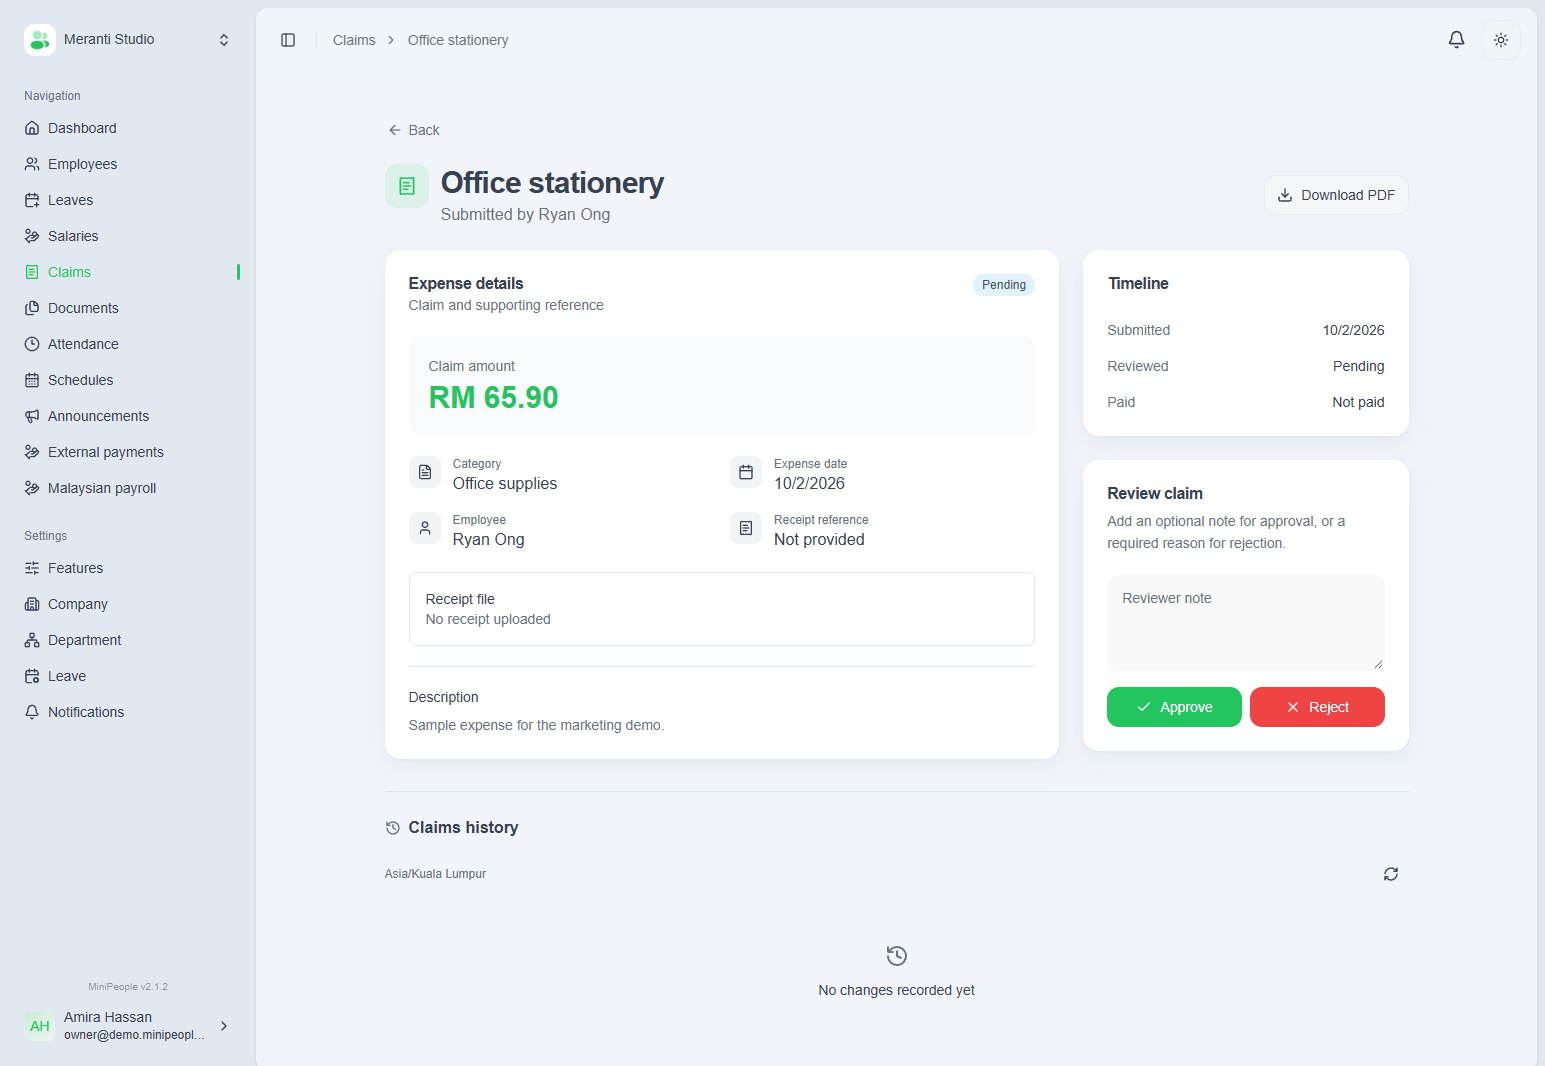Download the claim as PDF
Screen dimensions: 1545x1066
[1336, 195]
